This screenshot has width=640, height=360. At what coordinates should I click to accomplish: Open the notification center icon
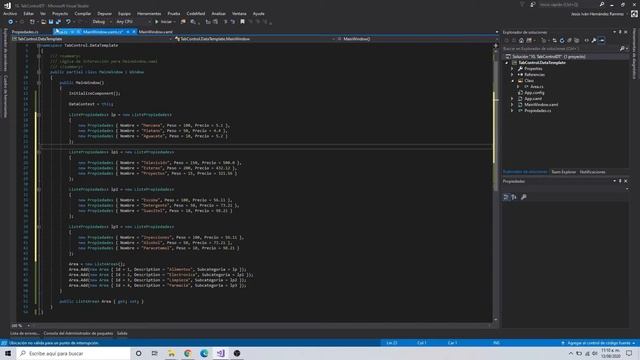pos(629,353)
